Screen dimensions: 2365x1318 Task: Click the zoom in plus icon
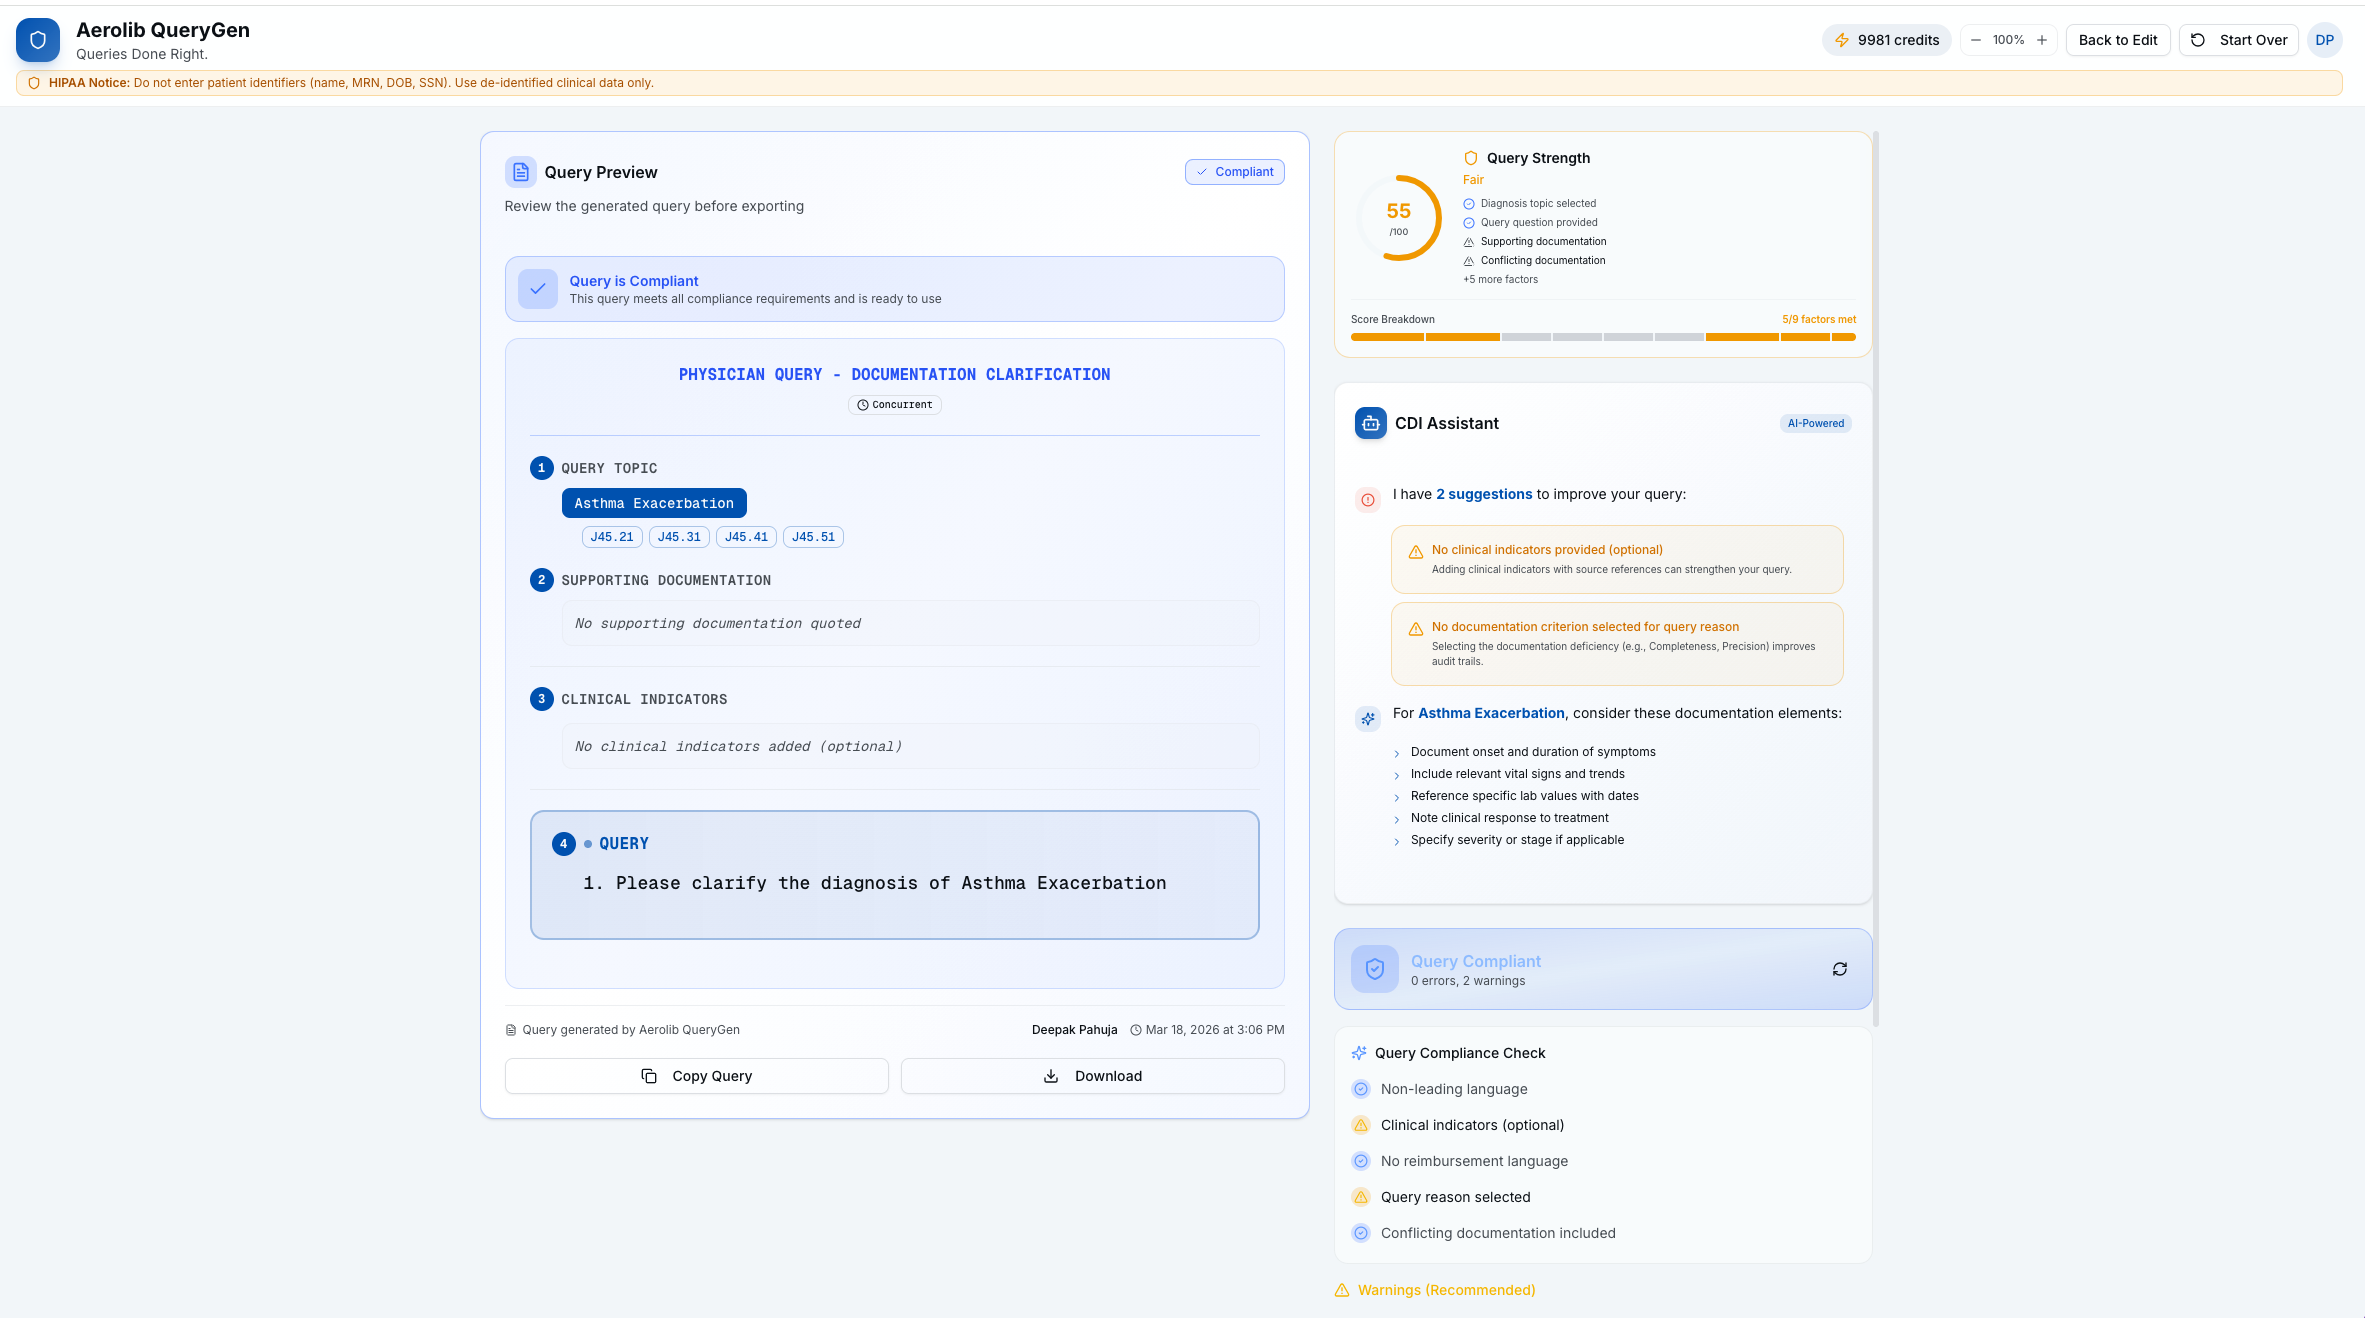click(2042, 40)
